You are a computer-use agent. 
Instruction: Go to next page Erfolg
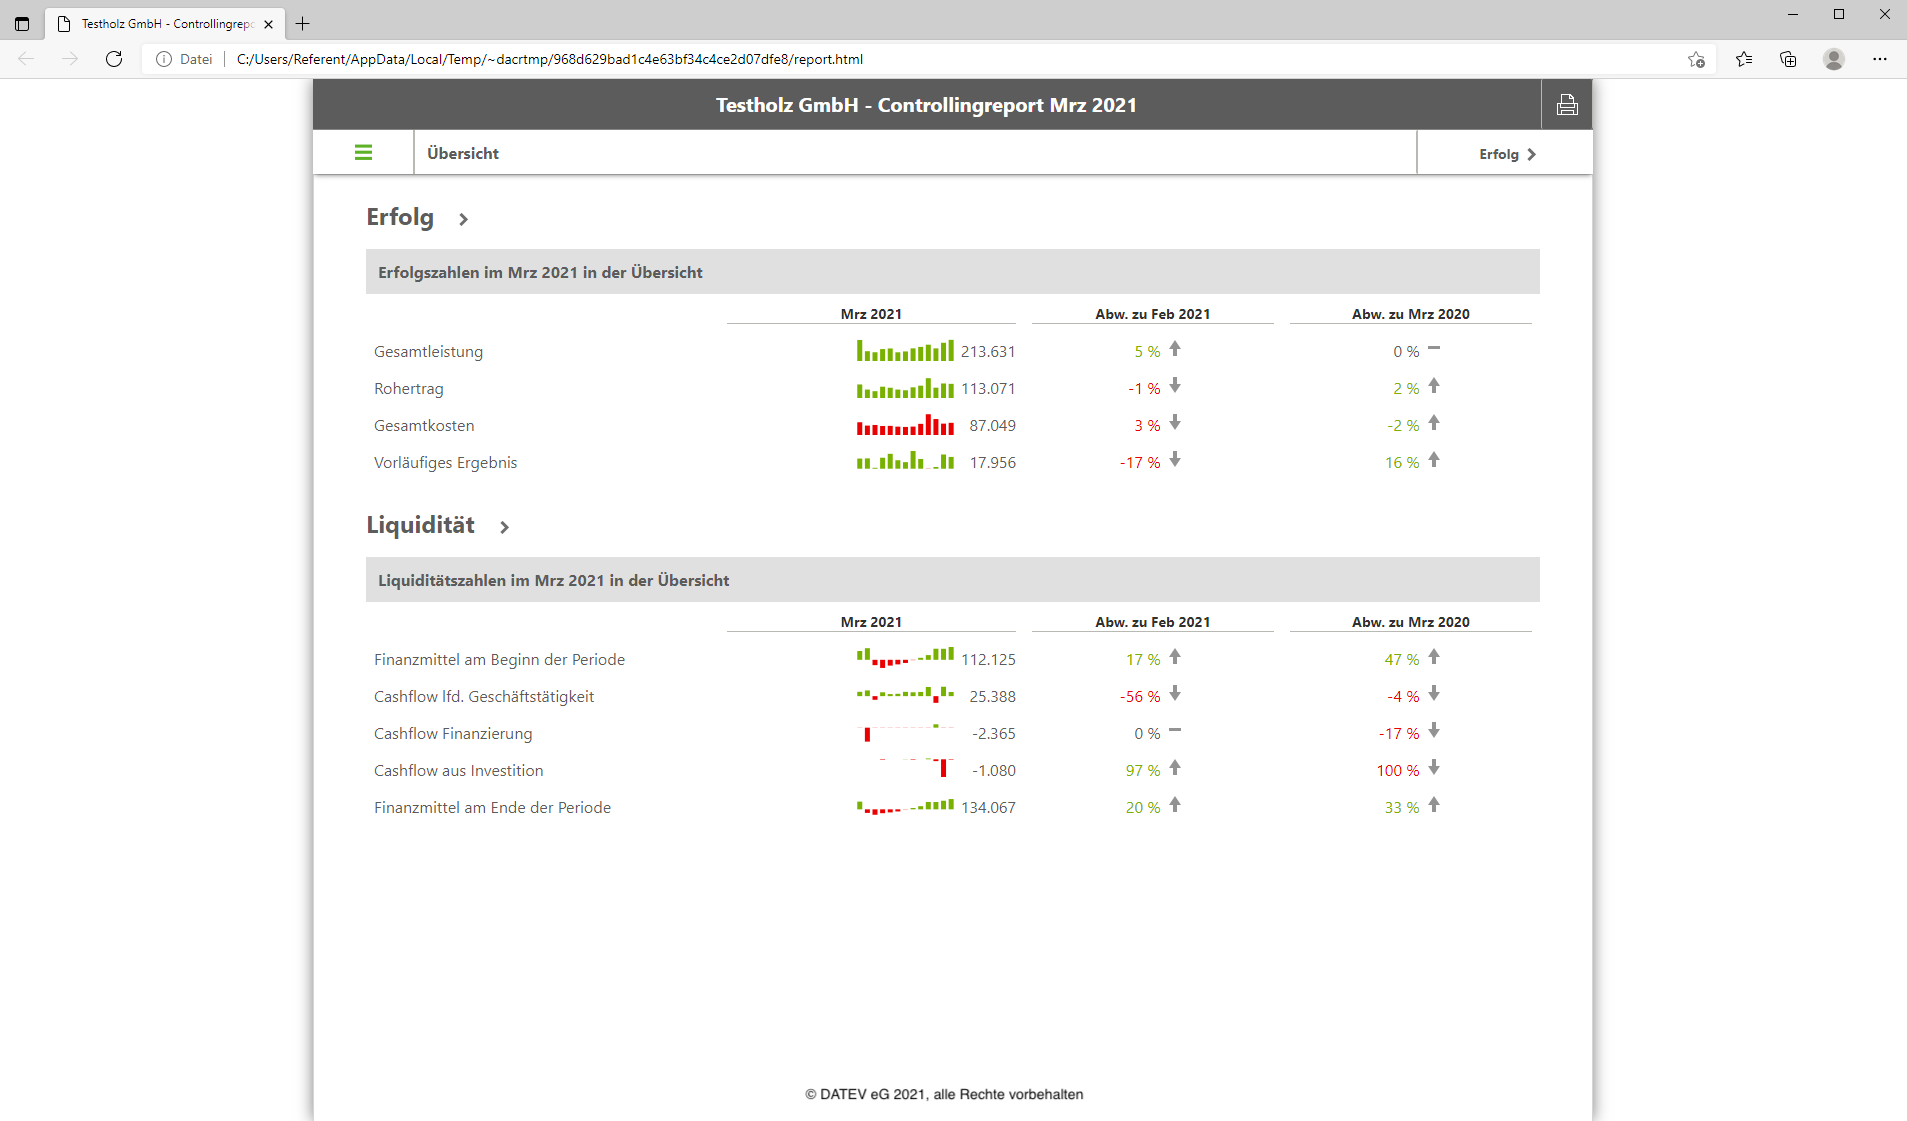1506,154
